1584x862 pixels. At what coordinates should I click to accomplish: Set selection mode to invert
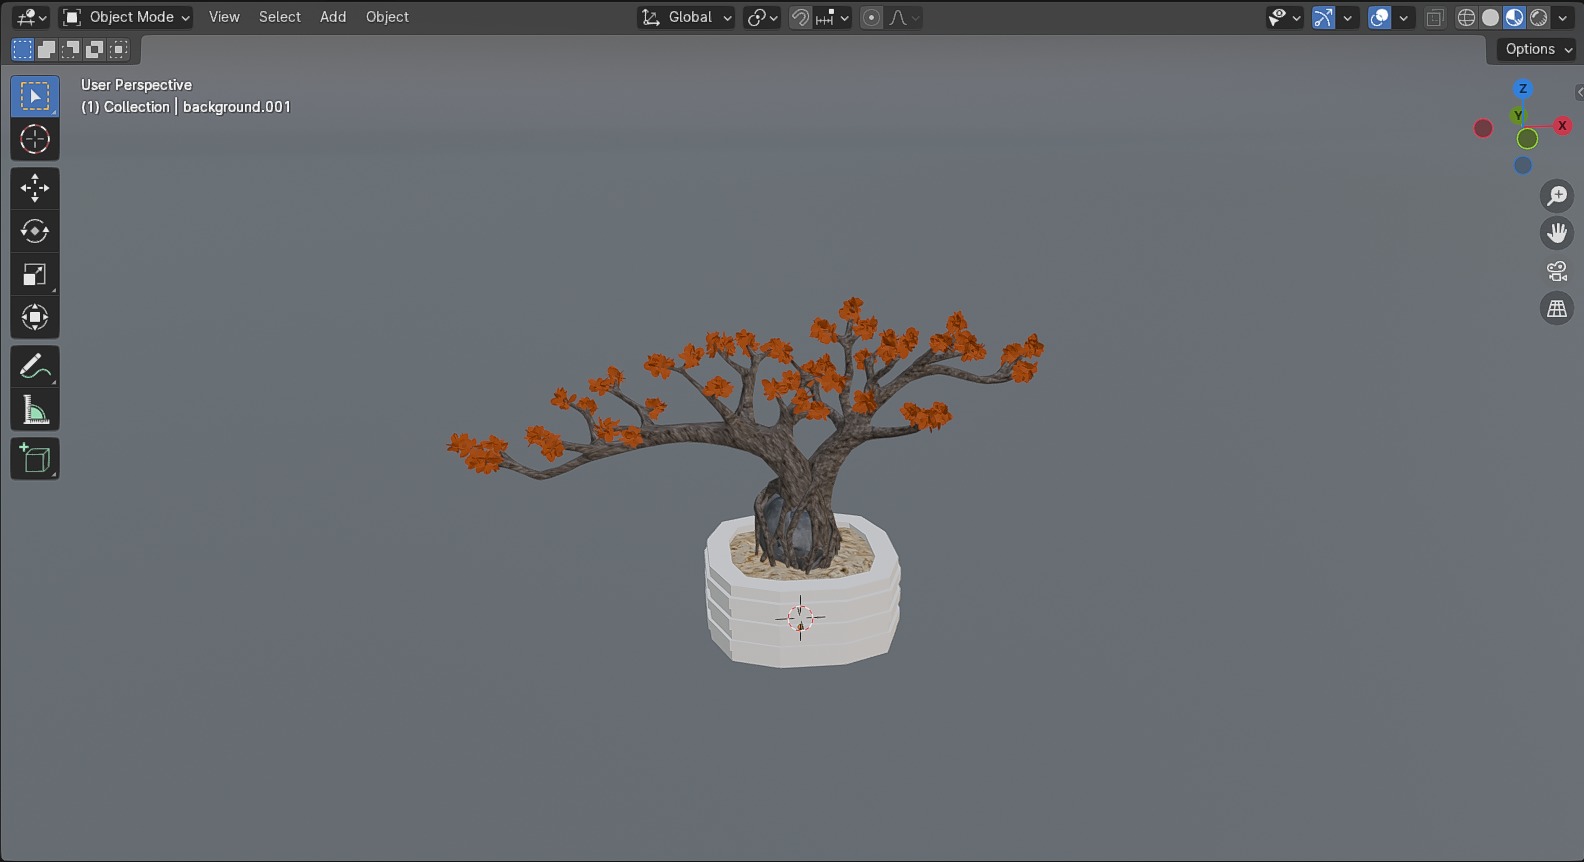point(94,49)
